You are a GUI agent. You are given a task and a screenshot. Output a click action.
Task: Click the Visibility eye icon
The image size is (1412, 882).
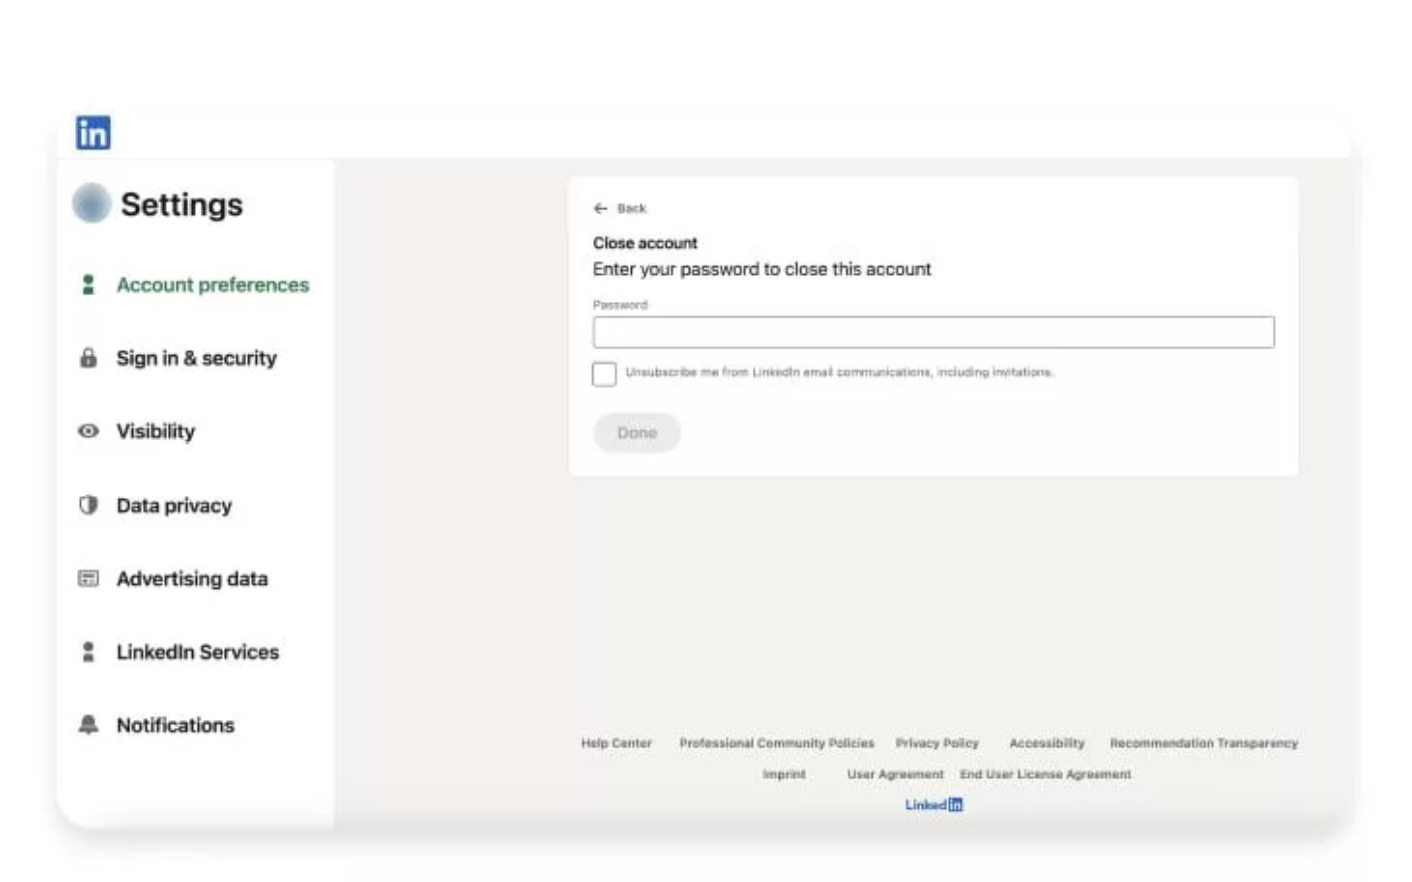coord(88,431)
